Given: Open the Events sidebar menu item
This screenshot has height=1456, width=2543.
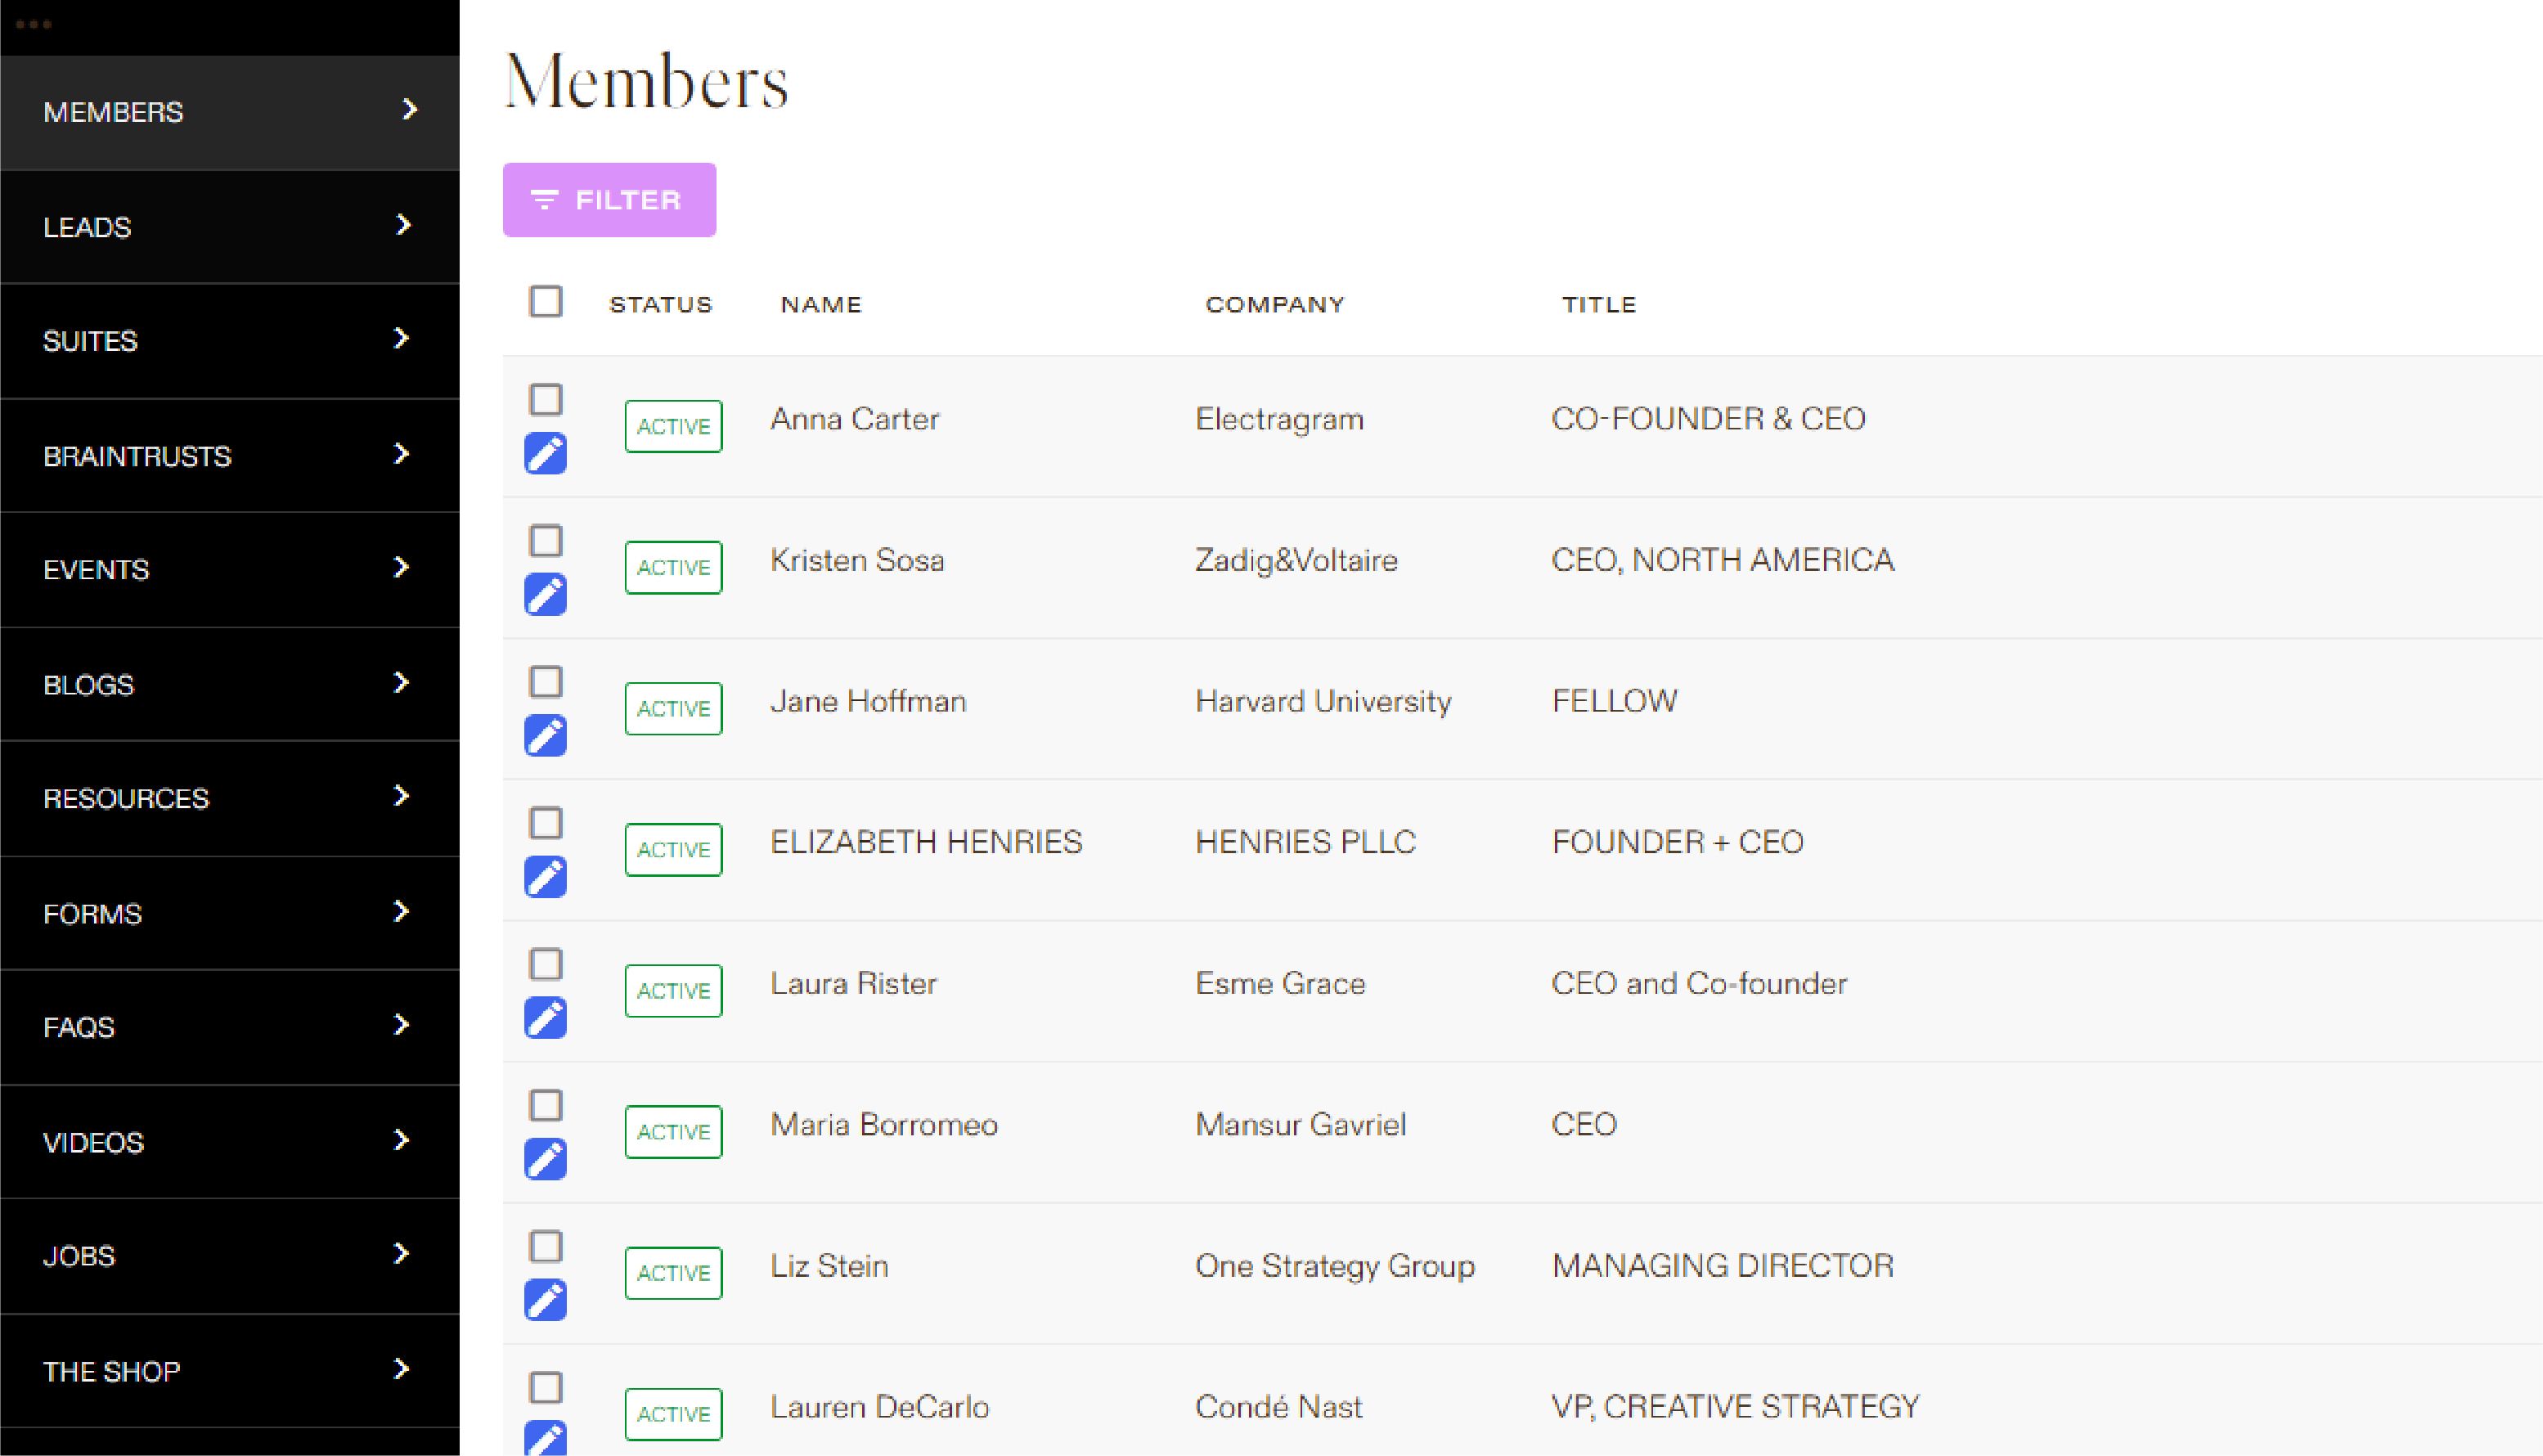Looking at the screenshot, I should [96, 569].
